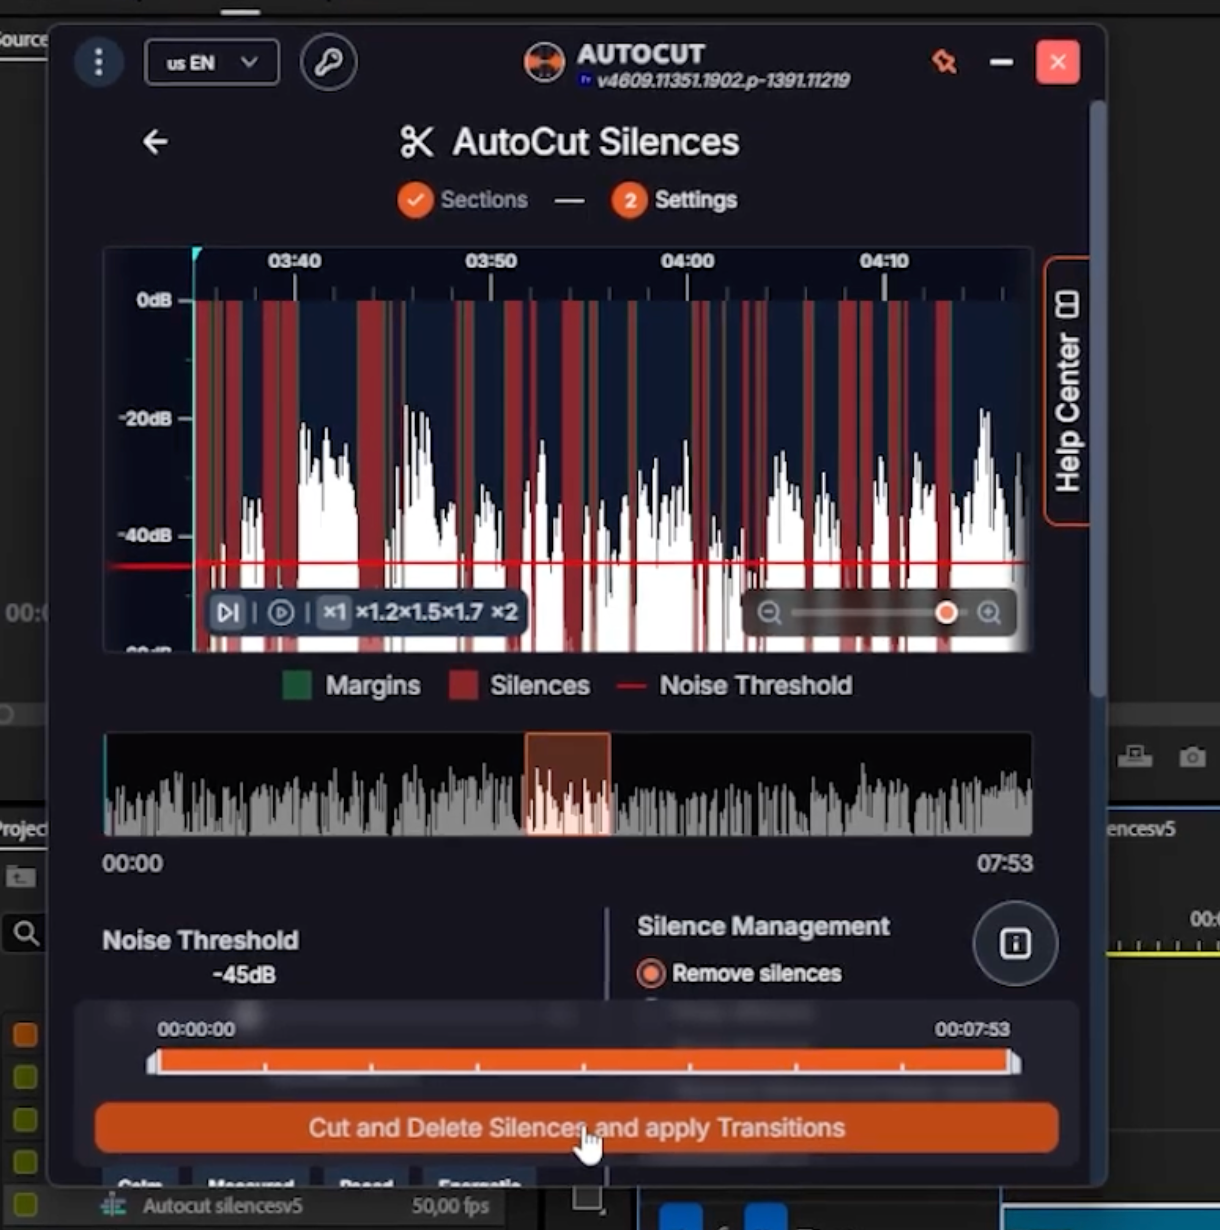This screenshot has width=1220, height=1230.
Task: Set playback speed to x1
Action: (x=334, y=612)
